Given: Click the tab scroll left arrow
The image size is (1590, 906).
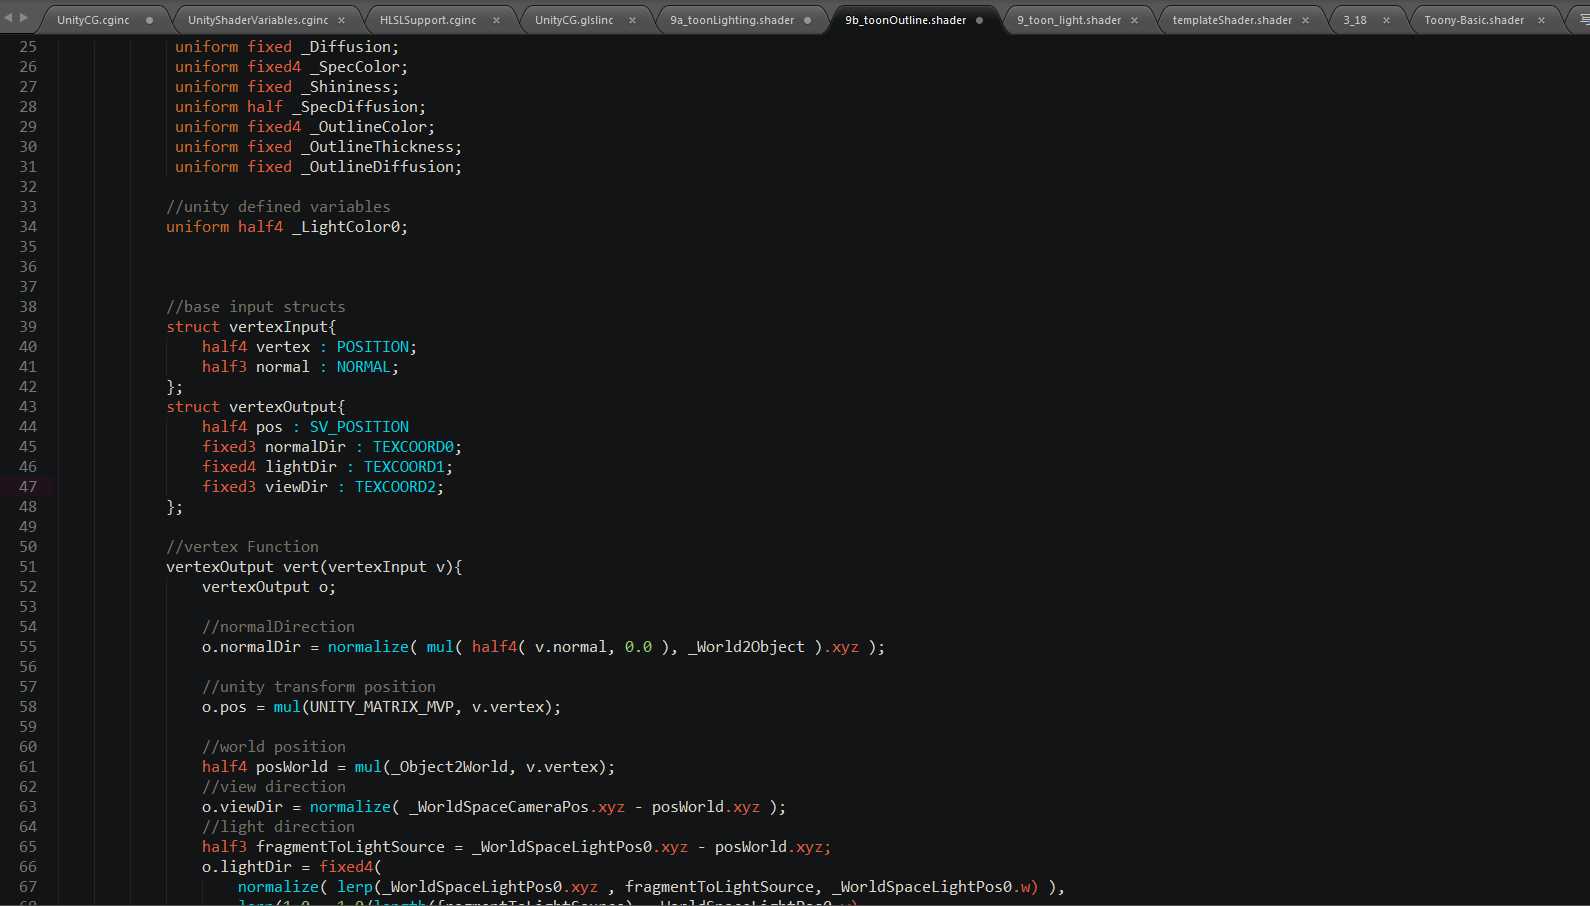Looking at the screenshot, I should click(x=9, y=17).
